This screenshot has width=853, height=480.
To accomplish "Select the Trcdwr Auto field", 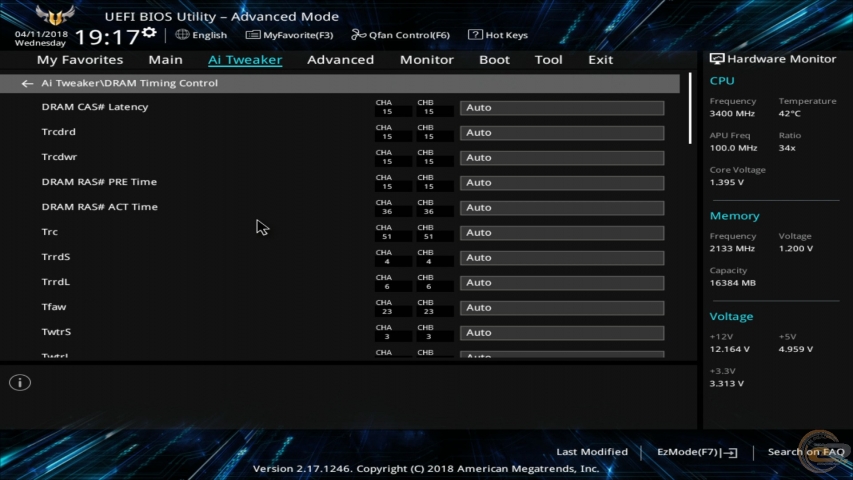I will tap(562, 158).
